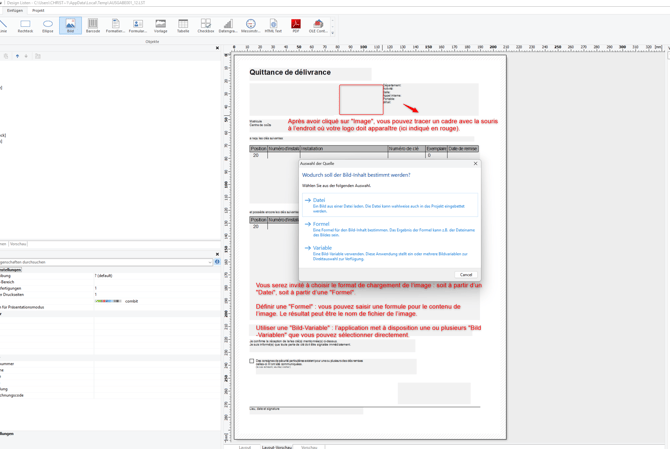This screenshot has height=449, width=670.
Task: Expand the properties search dropdown
Action: click(210, 262)
